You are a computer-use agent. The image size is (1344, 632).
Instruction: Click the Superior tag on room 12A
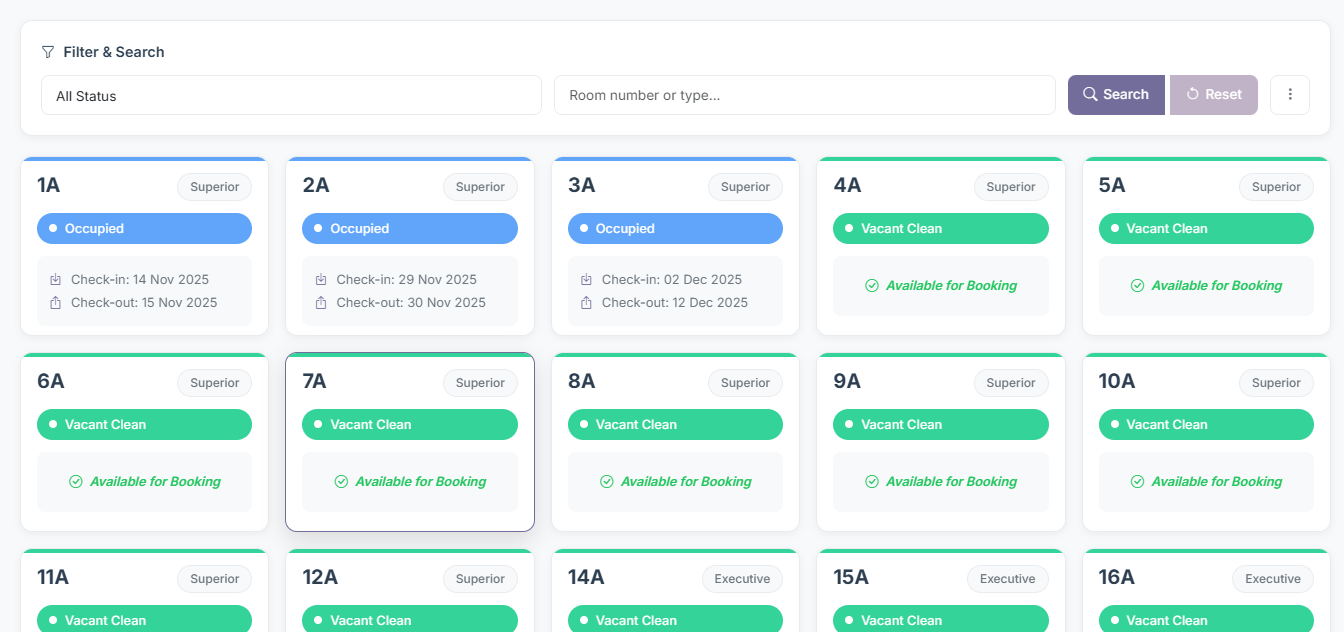pyautogui.click(x=480, y=579)
